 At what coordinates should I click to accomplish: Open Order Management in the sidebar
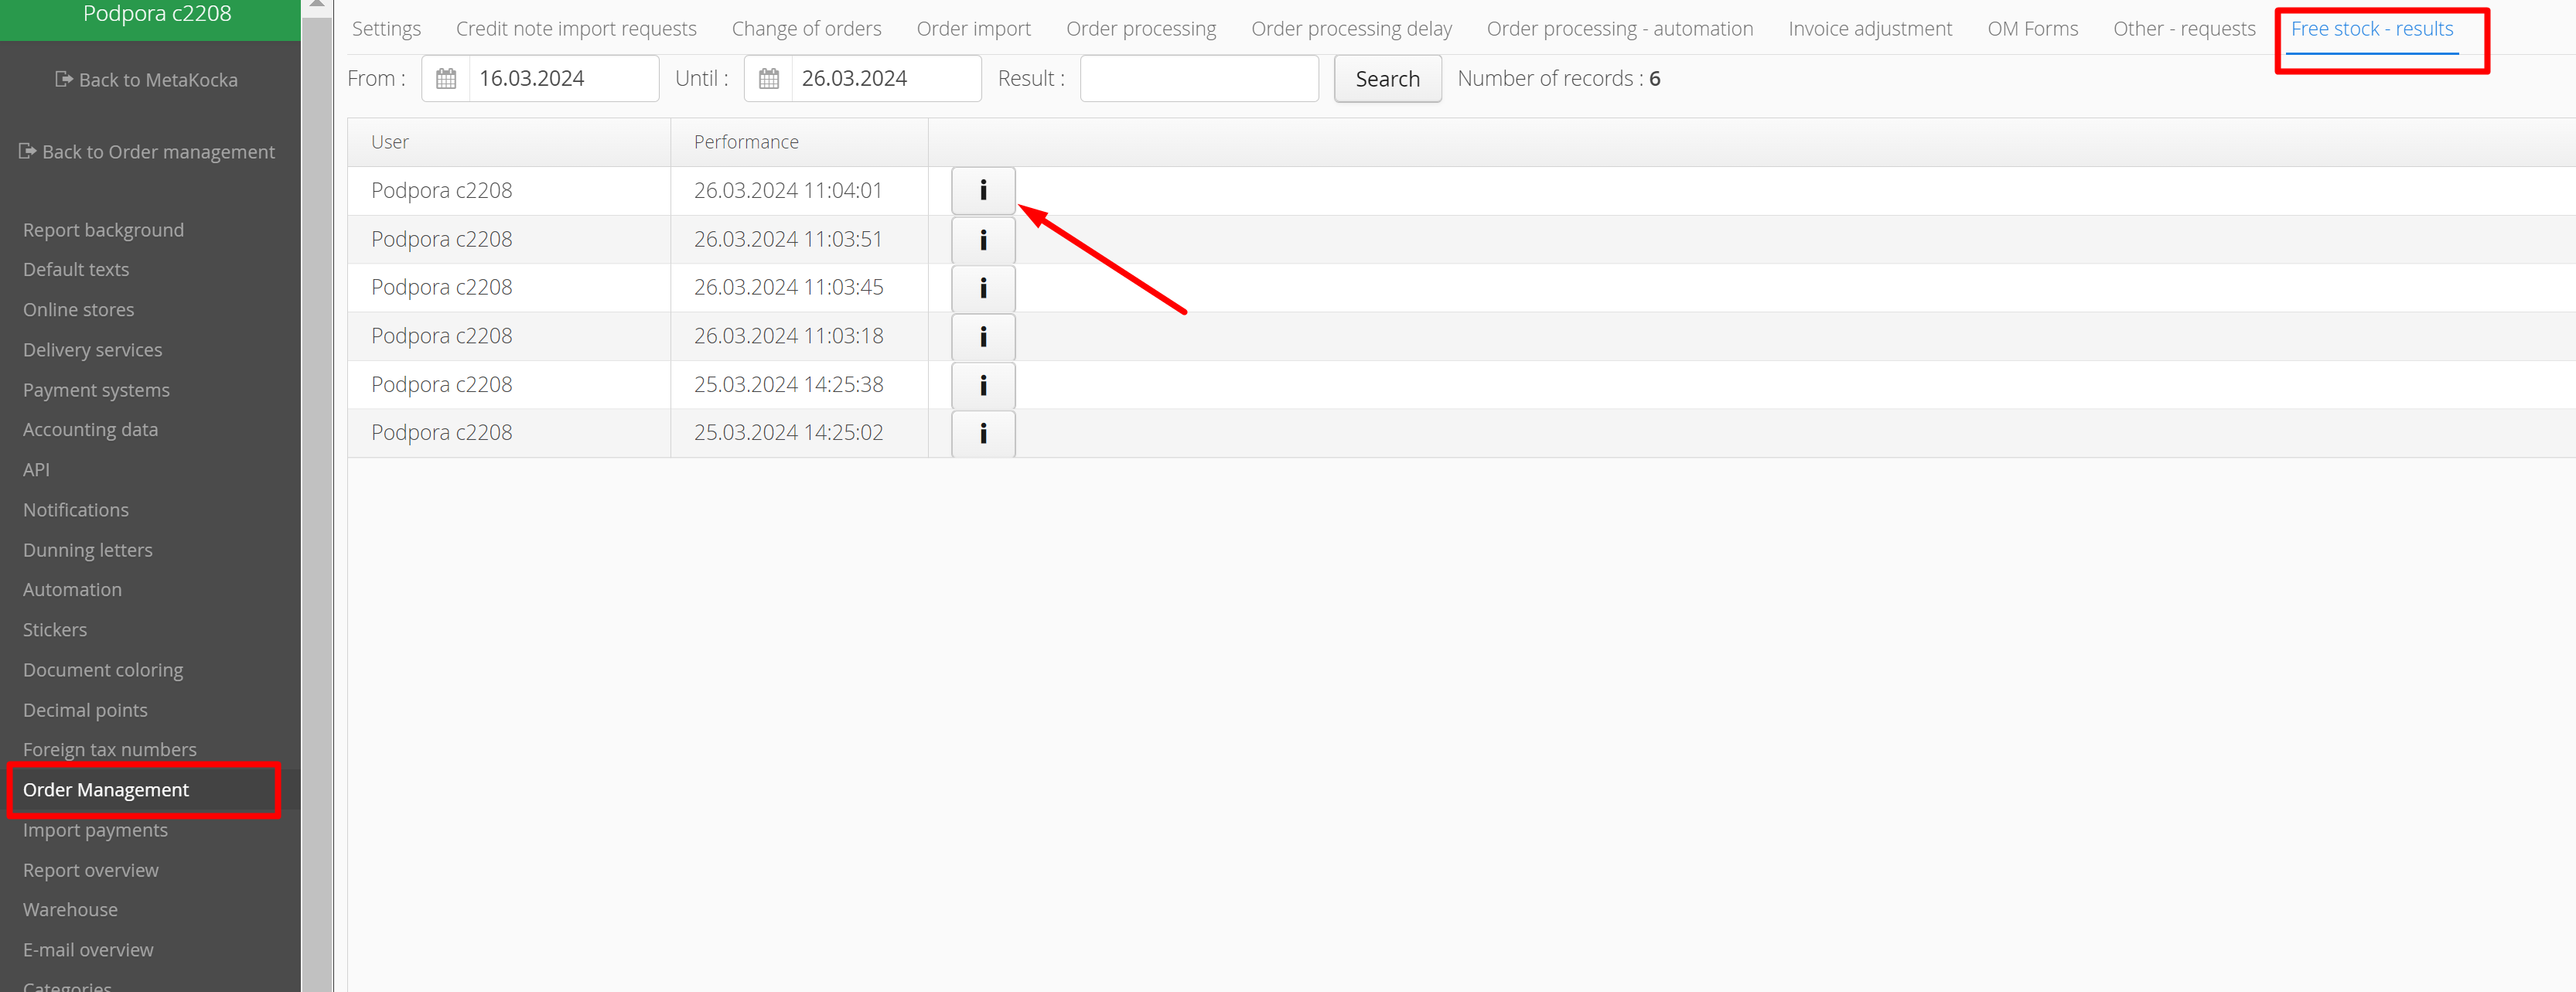[x=106, y=789]
